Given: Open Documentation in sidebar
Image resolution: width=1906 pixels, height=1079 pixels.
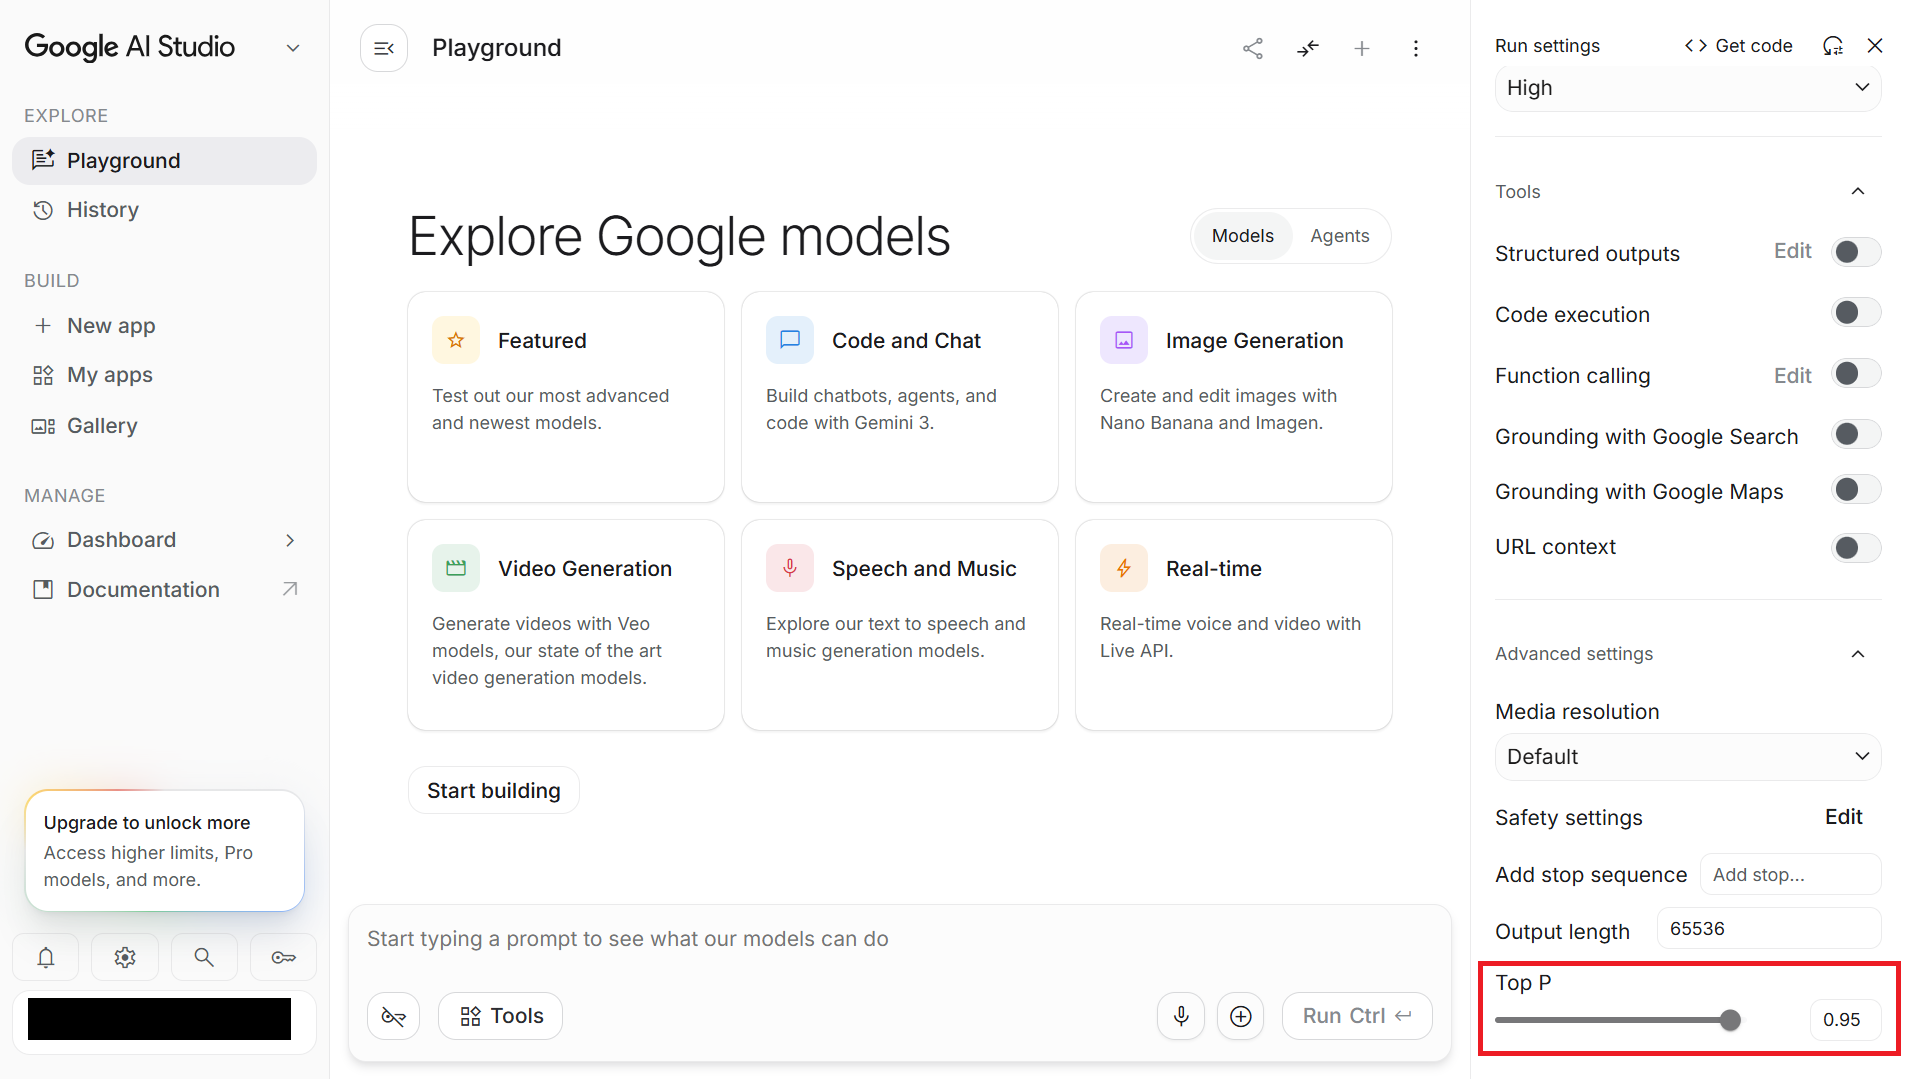Looking at the screenshot, I should tap(164, 590).
